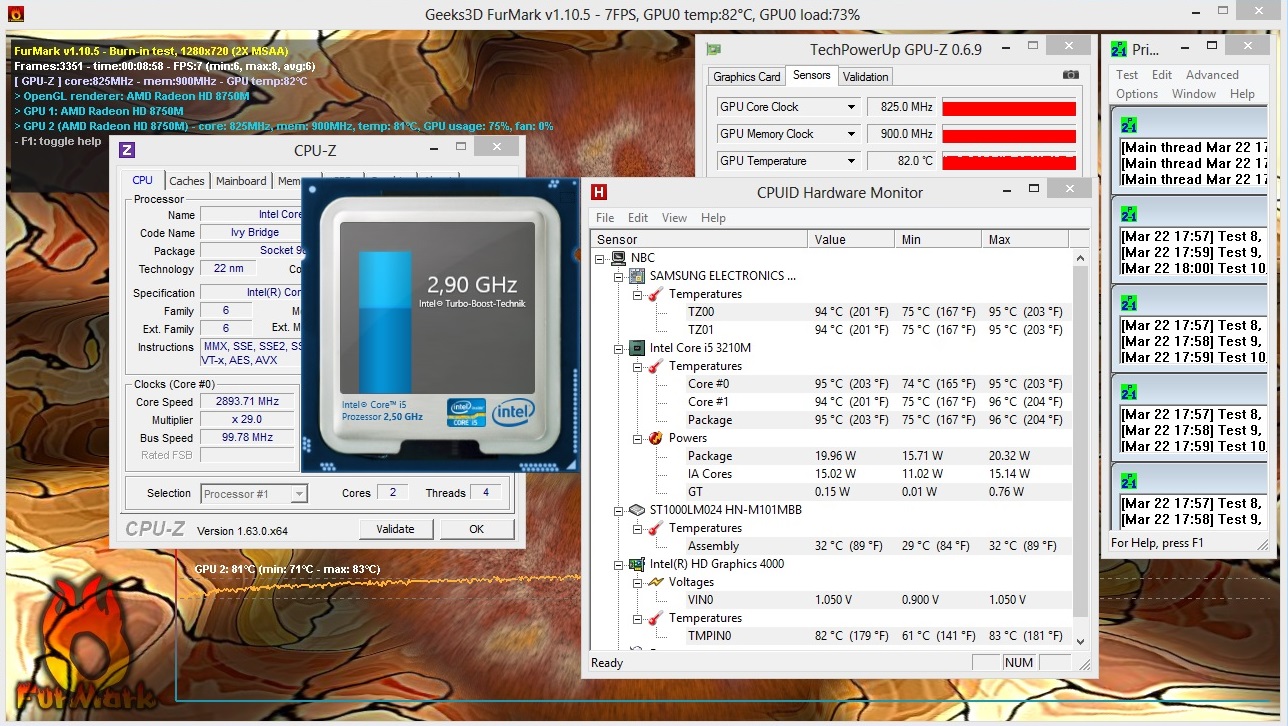This screenshot has width=1288, height=726.
Task: Click the GPU Core Clock red graph bar
Action: (x=1009, y=108)
